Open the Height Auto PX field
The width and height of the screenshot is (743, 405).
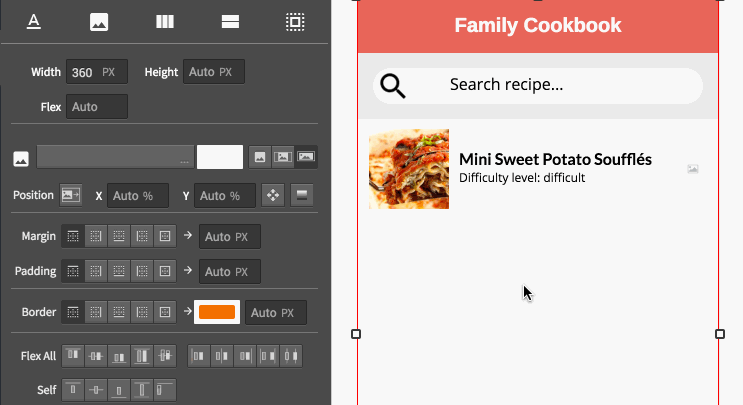tap(213, 72)
